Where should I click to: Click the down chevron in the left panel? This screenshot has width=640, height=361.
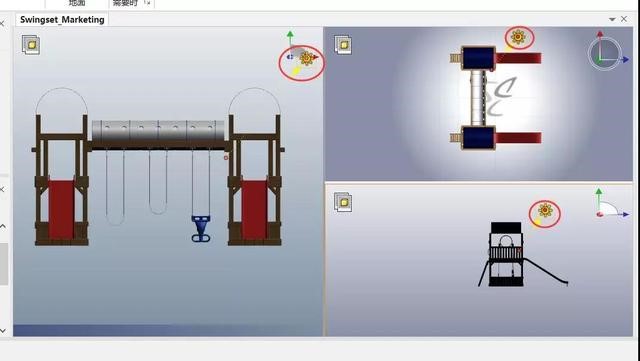pyautogui.click(x=3, y=330)
